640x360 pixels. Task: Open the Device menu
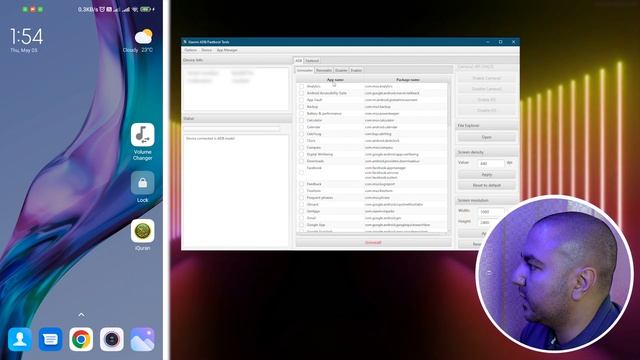pos(206,50)
